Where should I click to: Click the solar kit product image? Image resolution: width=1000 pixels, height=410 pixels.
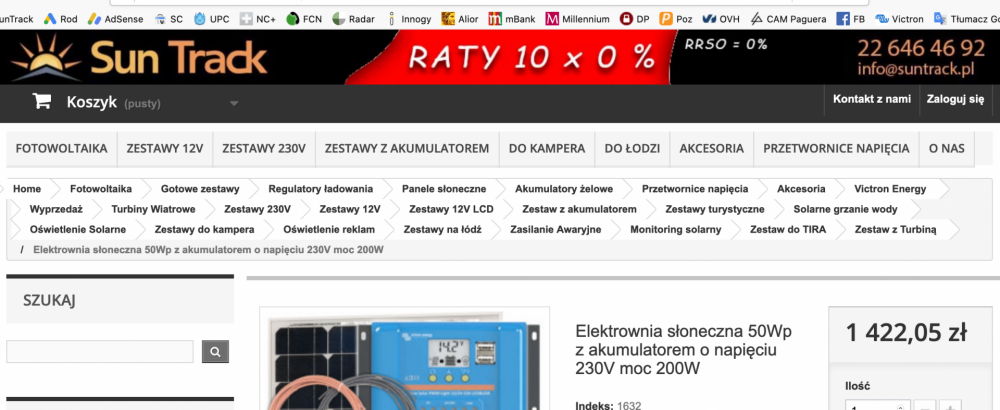tap(404, 359)
